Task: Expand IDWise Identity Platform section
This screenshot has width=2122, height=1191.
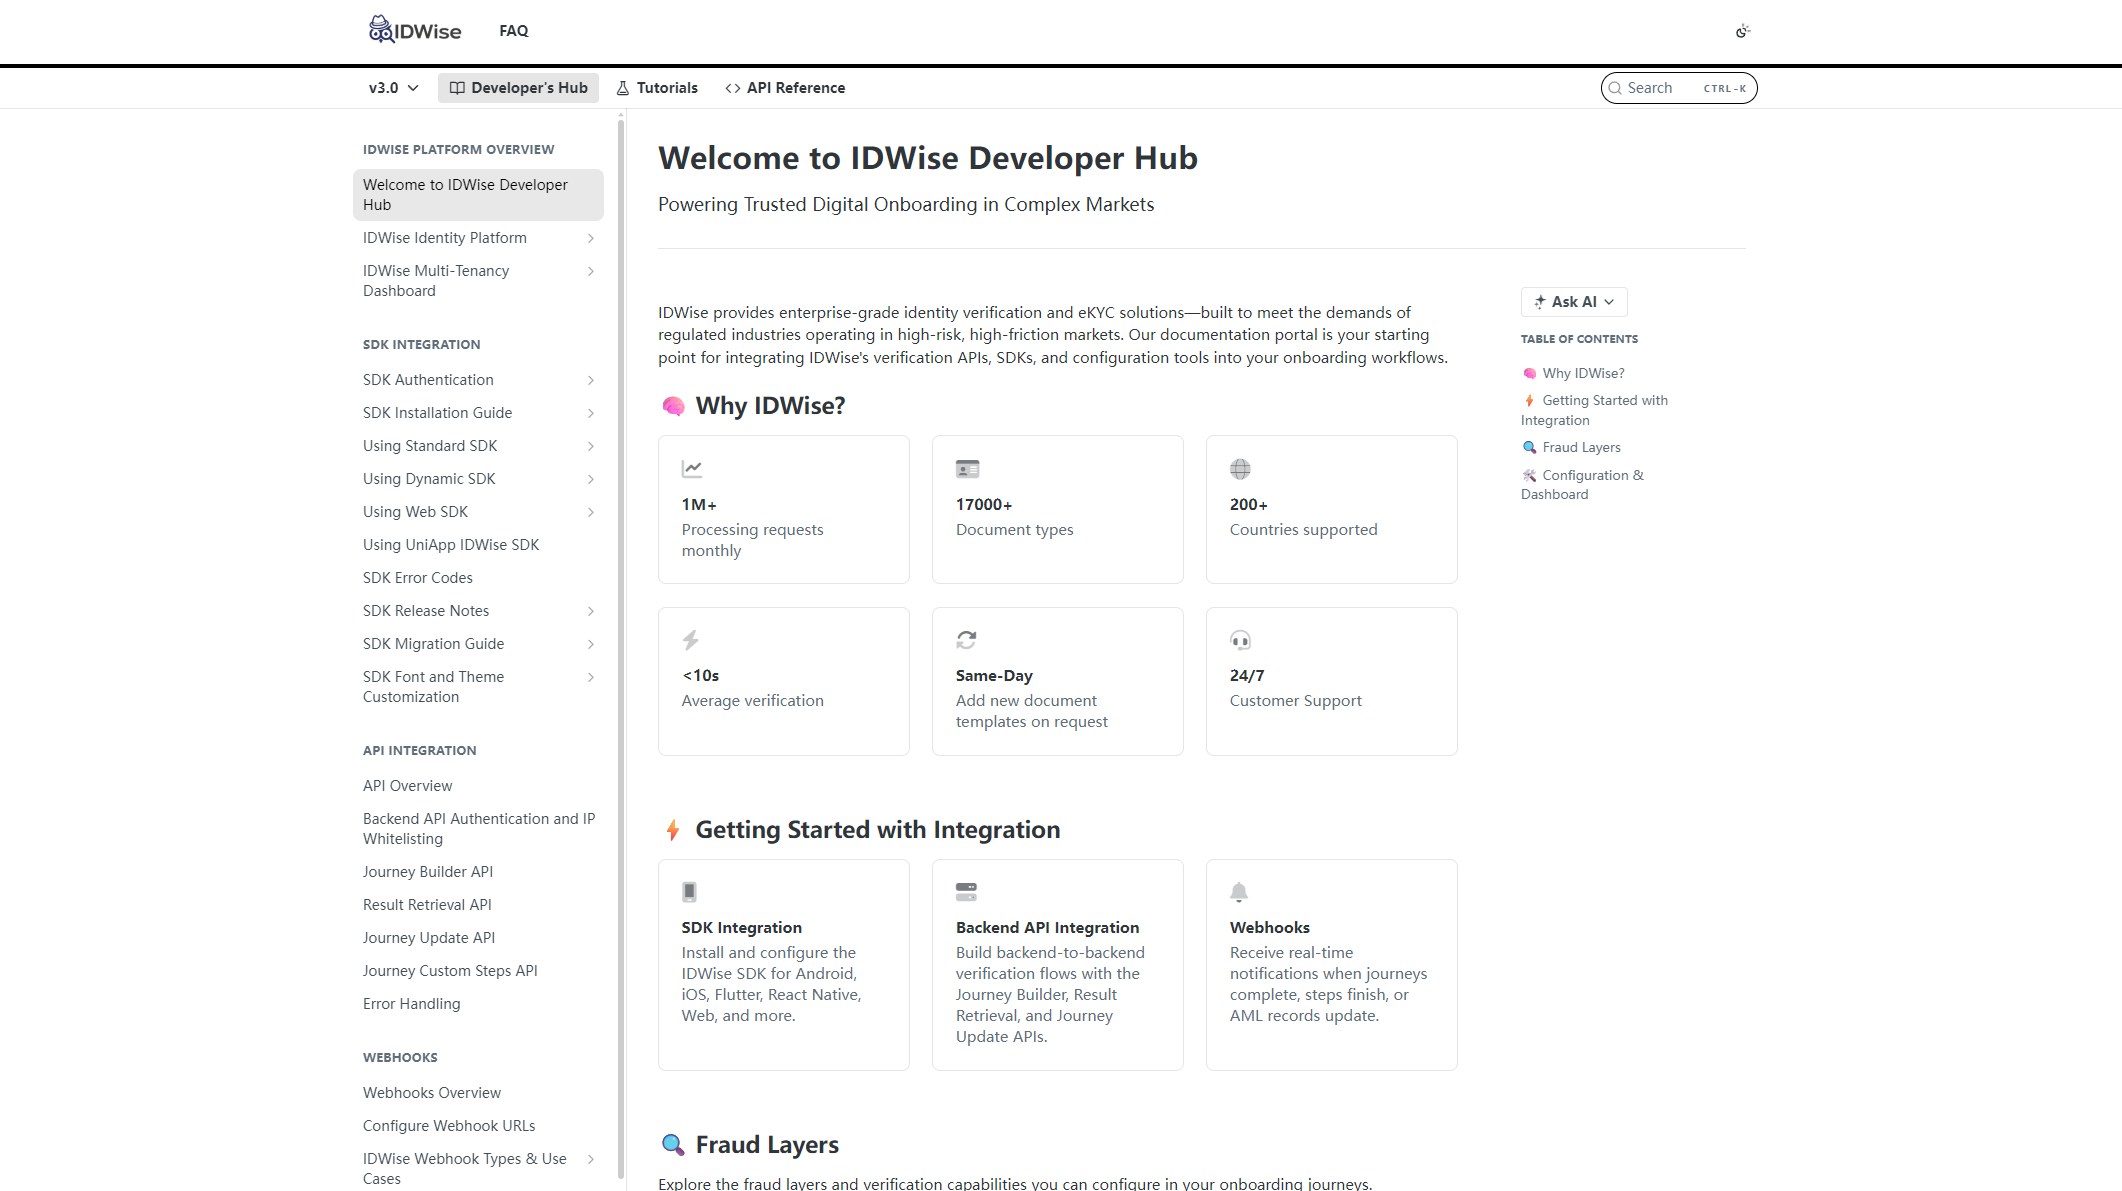Action: (591, 238)
